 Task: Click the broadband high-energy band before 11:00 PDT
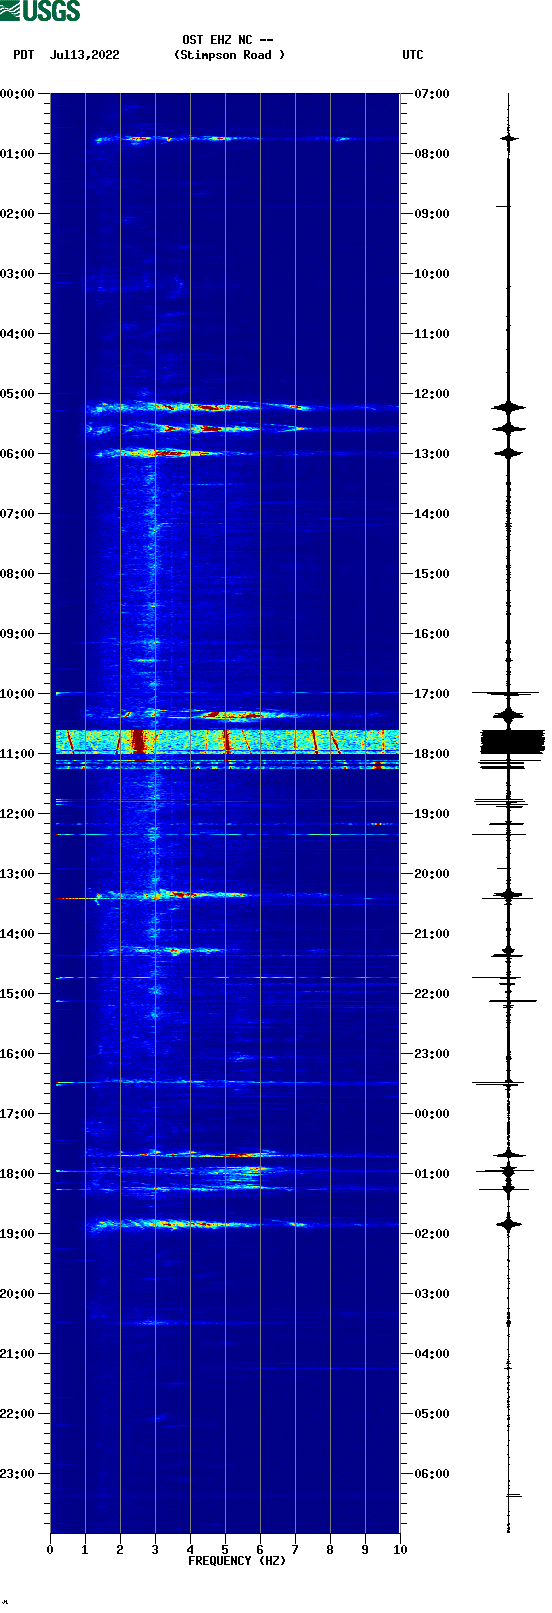click(x=227, y=741)
